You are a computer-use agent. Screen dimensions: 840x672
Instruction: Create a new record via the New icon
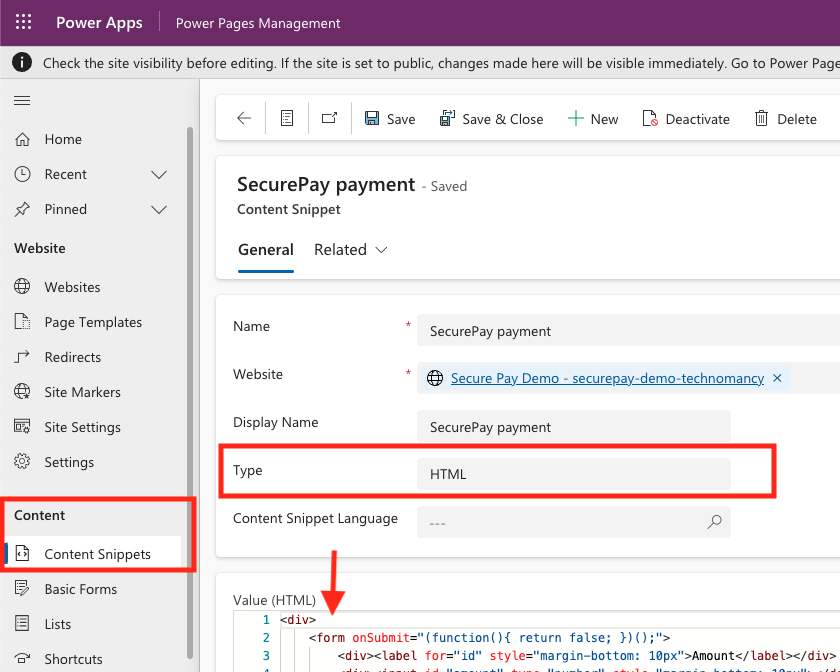(593, 118)
